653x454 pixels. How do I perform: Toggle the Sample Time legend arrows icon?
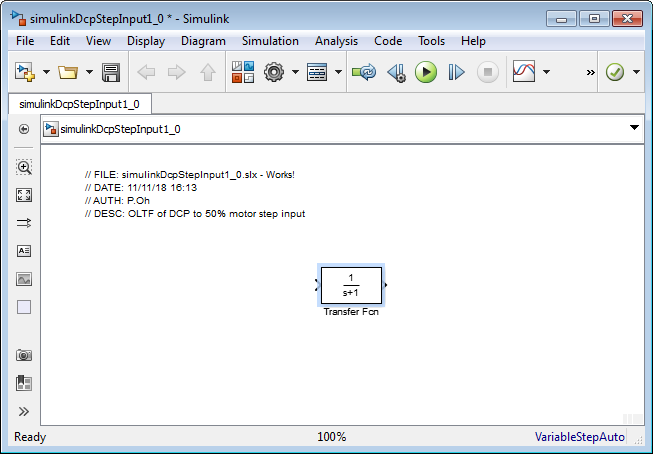pyautogui.click(x=24, y=223)
